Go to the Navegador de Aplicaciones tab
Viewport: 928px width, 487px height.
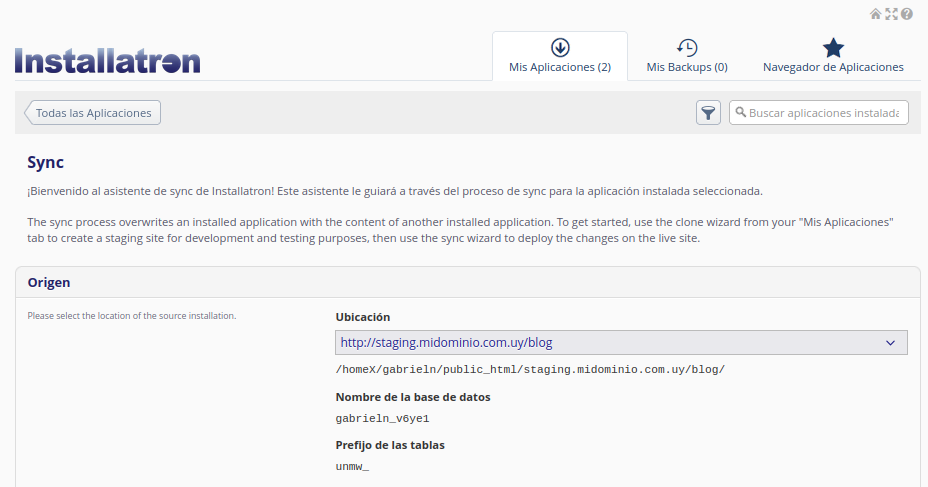833,67
